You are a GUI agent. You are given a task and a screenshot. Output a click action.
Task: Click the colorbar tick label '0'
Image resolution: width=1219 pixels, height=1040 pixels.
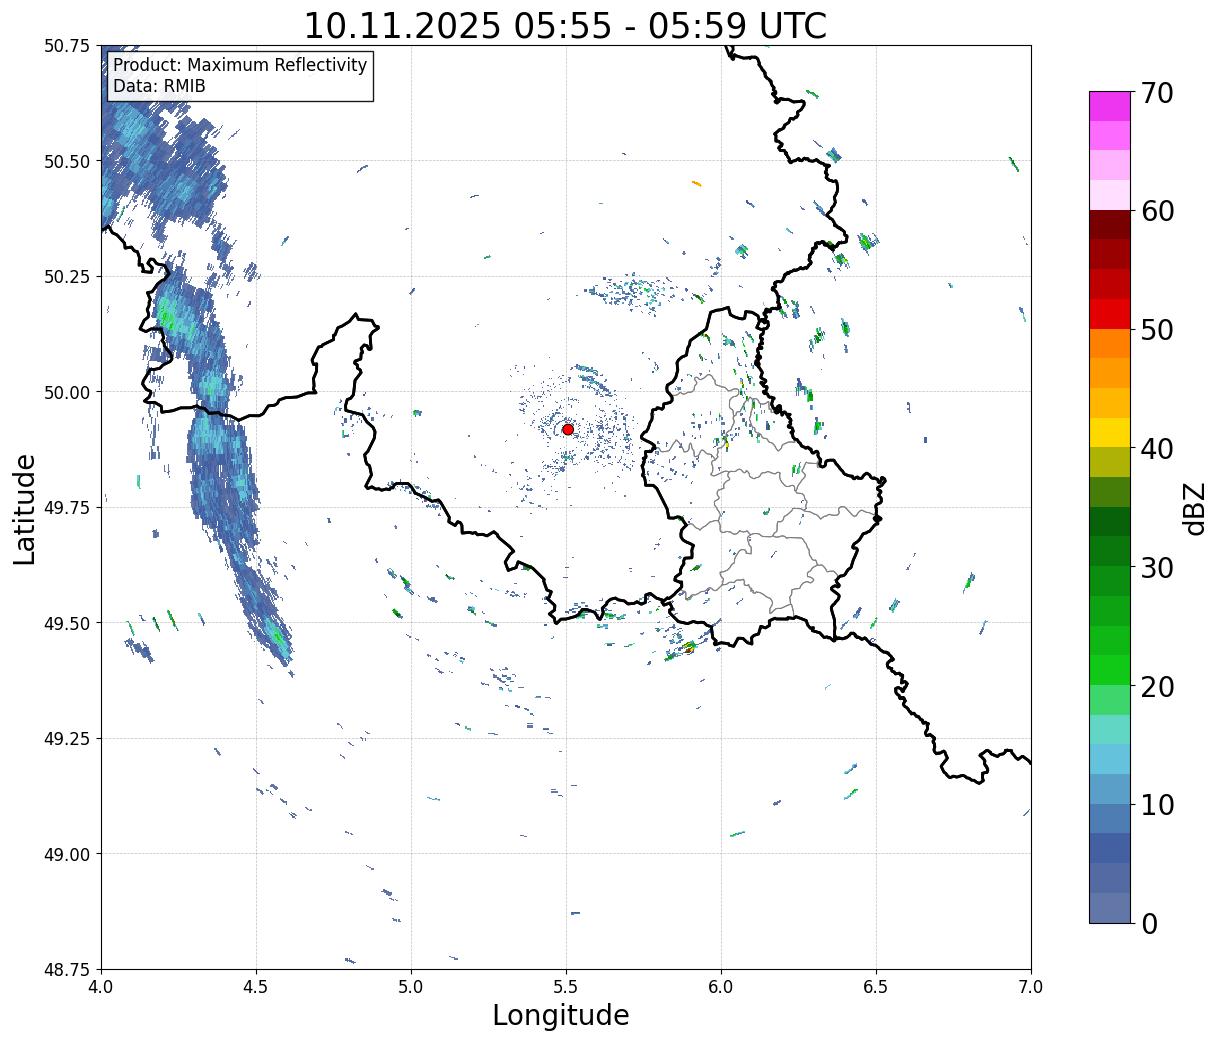point(1148,924)
